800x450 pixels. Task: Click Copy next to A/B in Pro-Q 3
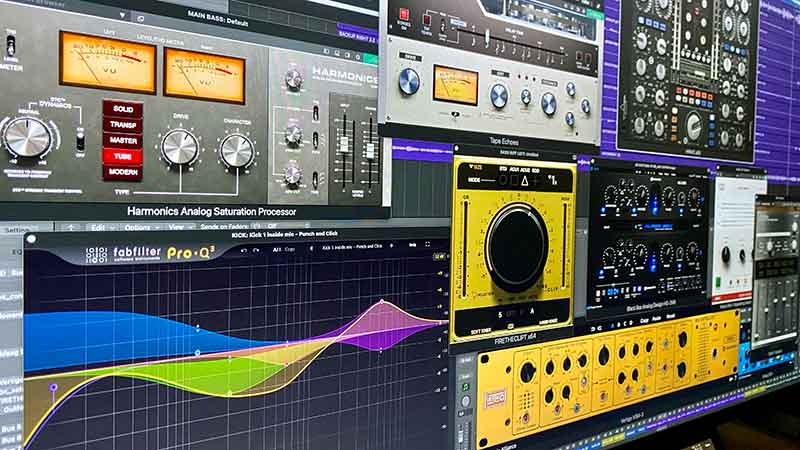289,249
